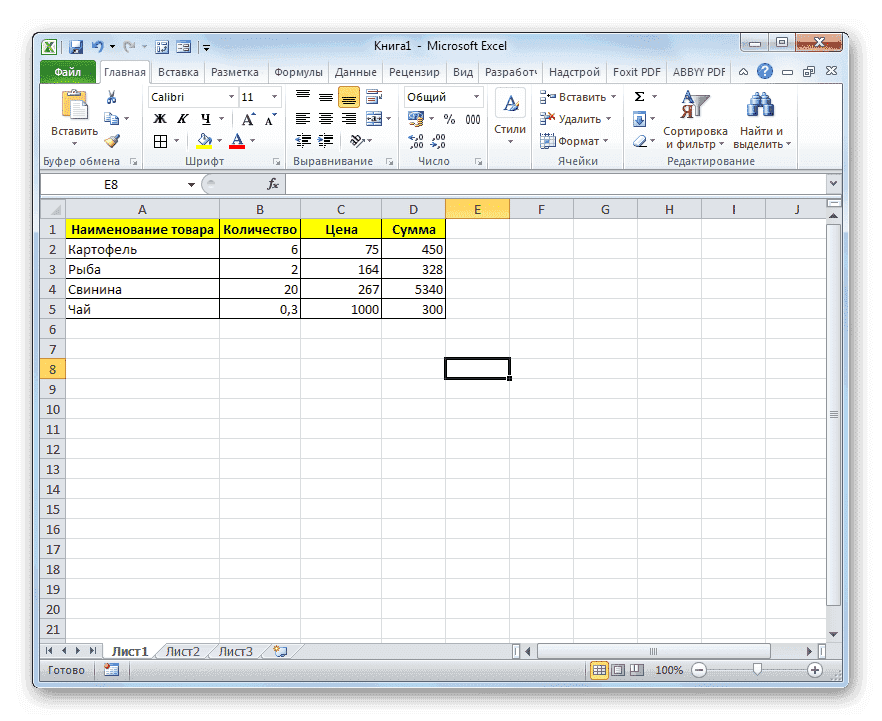Viewport: 882px width, 721px height.
Task: Toggle italic formatting
Action: tap(184, 117)
